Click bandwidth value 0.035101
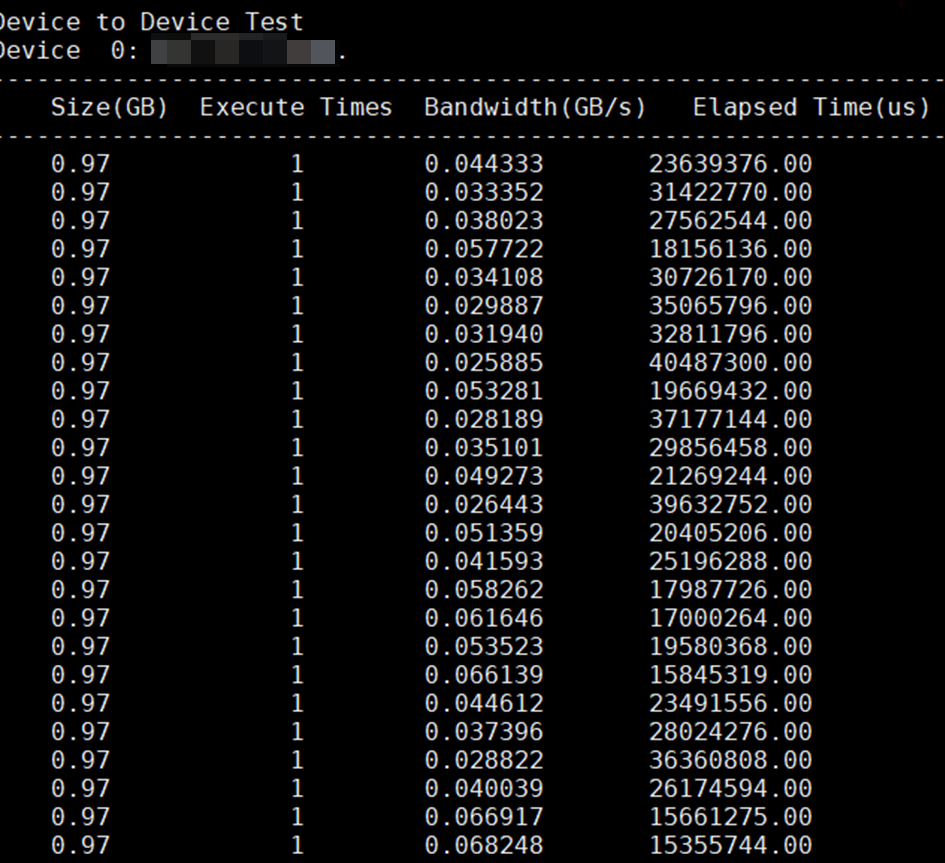 point(484,448)
